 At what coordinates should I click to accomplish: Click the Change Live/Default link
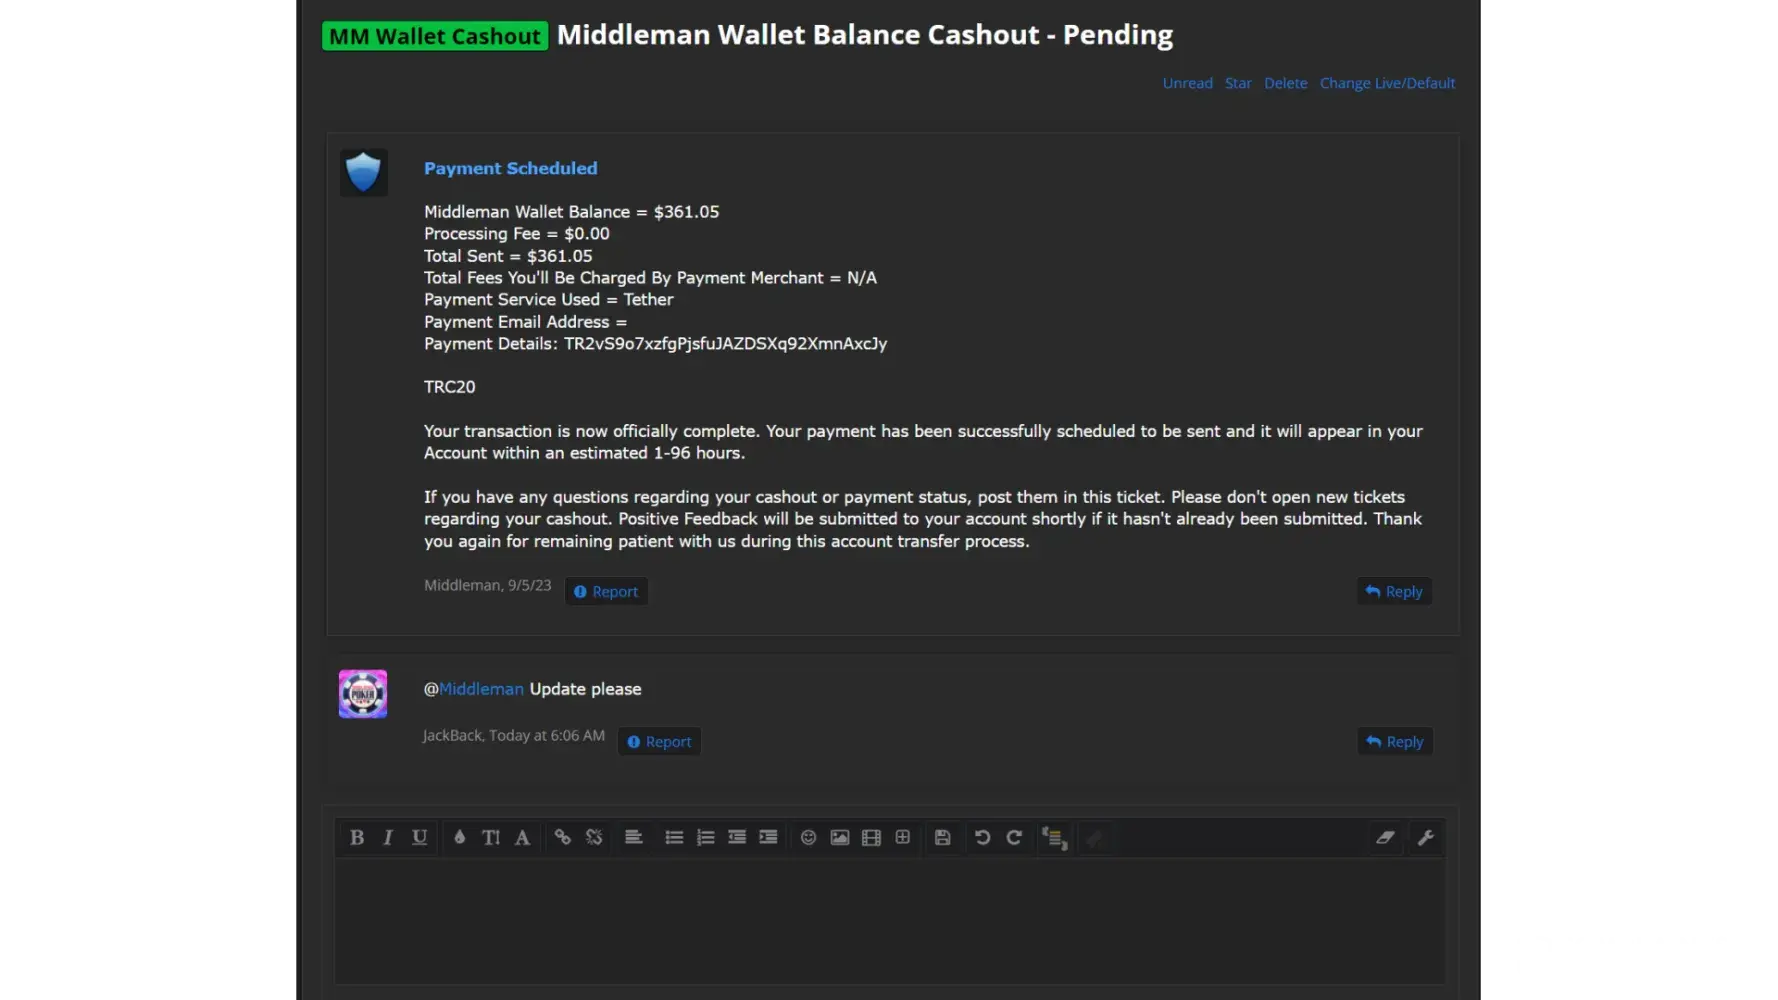click(x=1387, y=83)
